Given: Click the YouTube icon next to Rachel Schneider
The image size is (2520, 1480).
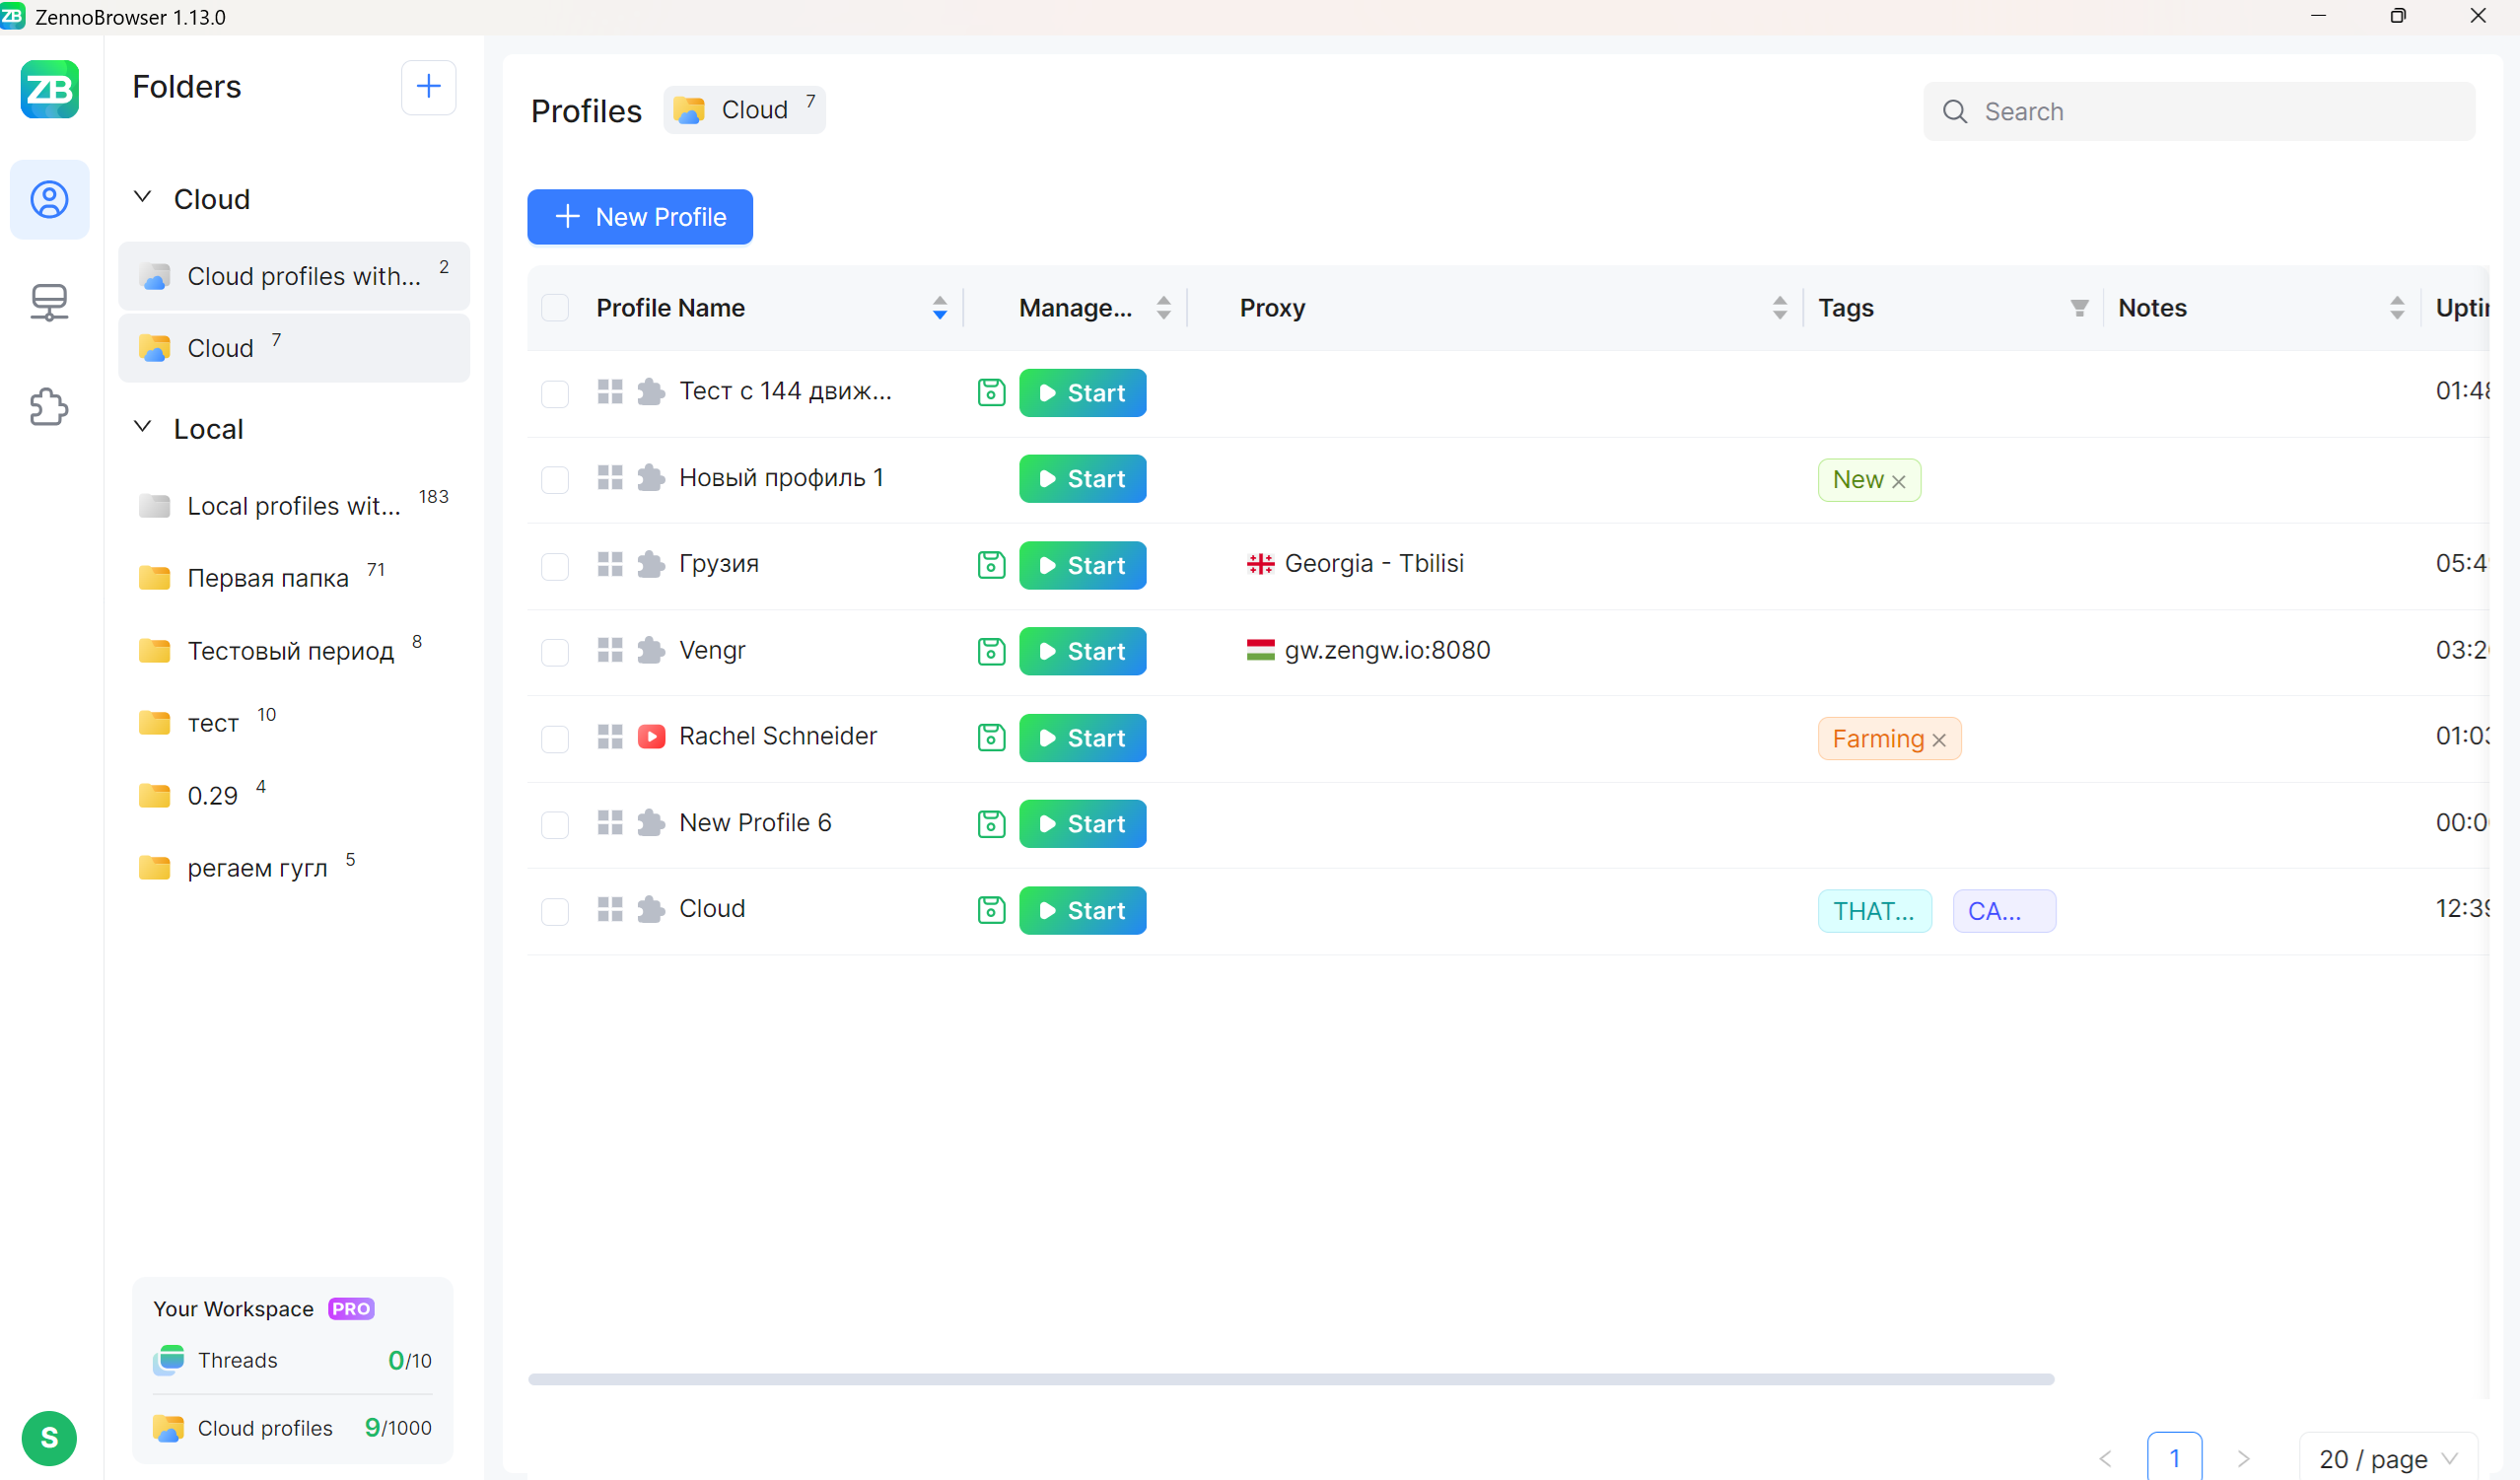Looking at the screenshot, I should (651, 737).
